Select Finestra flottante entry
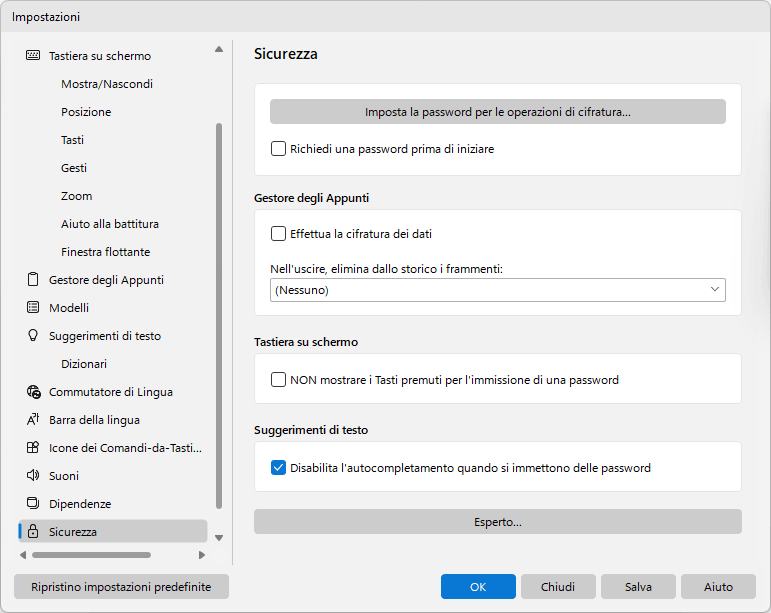Screen dimensions: 771x613 click(106, 252)
